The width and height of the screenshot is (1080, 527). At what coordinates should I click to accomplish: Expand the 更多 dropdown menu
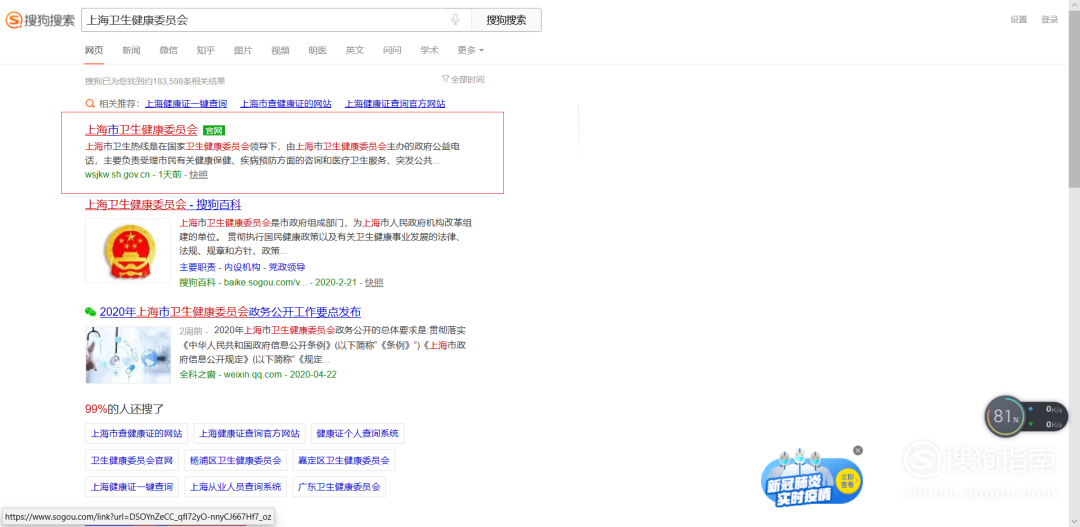click(x=470, y=50)
